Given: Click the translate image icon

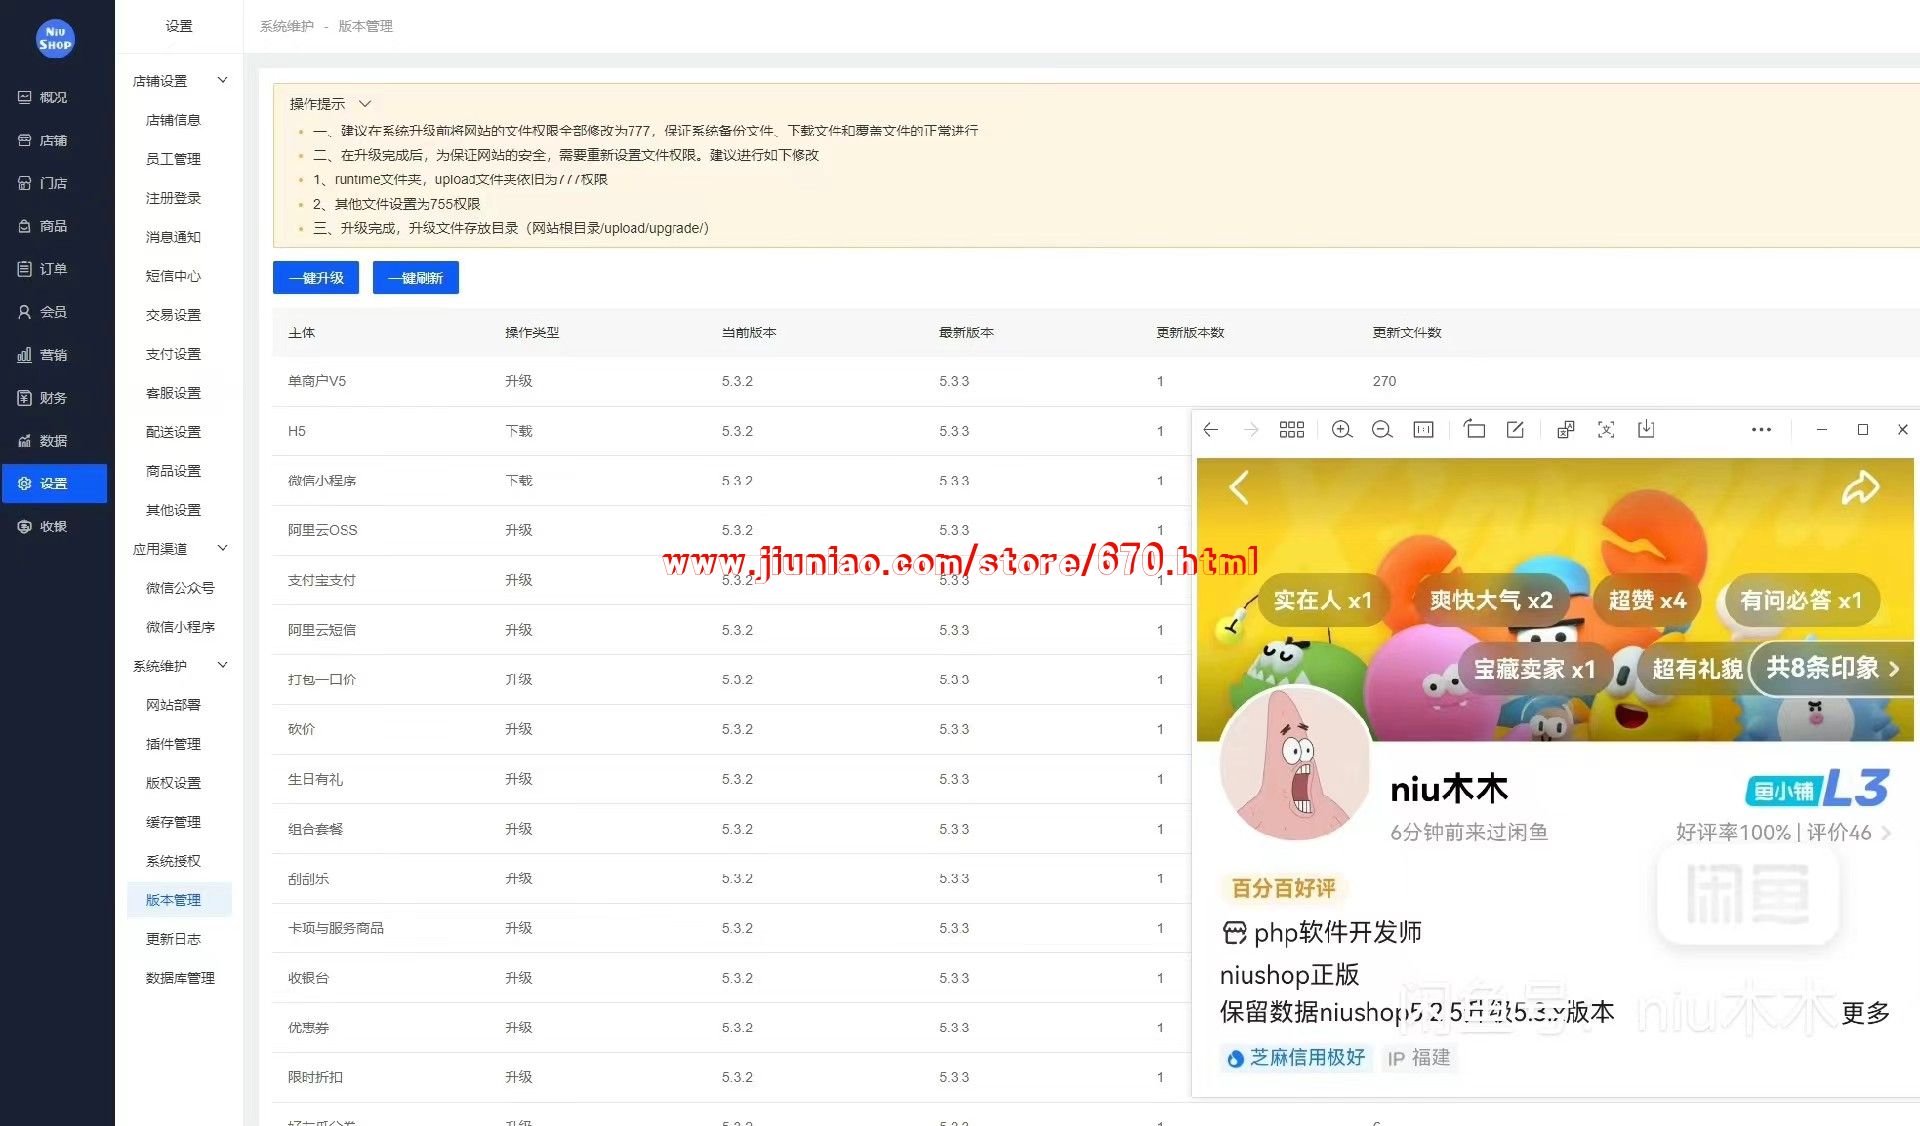Looking at the screenshot, I should tap(1565, 430).
